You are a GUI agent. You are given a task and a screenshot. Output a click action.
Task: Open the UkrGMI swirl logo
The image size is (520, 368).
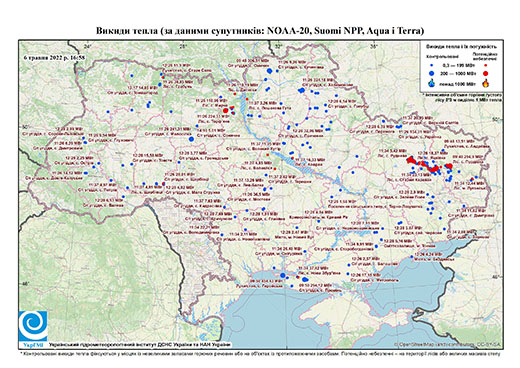point(33,327)
